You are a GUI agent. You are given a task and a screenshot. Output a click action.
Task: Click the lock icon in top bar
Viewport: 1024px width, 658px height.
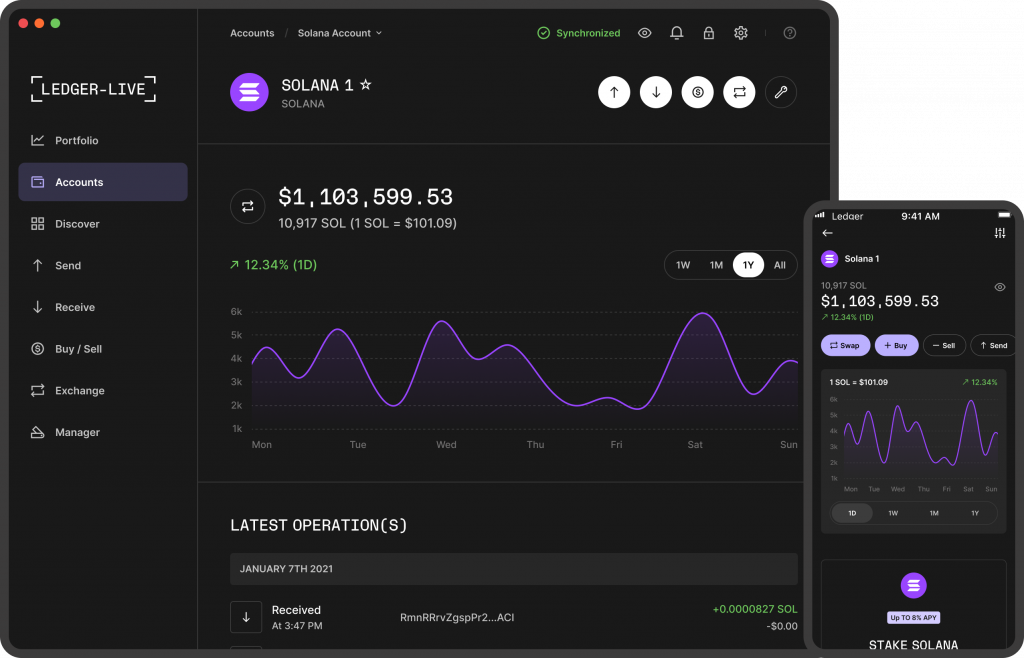tap(709, 33)
